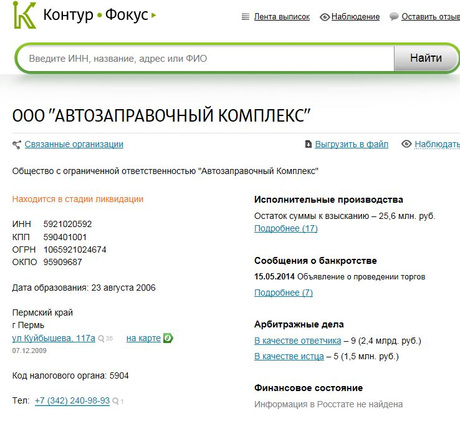The height and width of the screenshot is (421, 460).
Task: Click the green map marker icon beside на карте
Action: [x=168, y=338]
